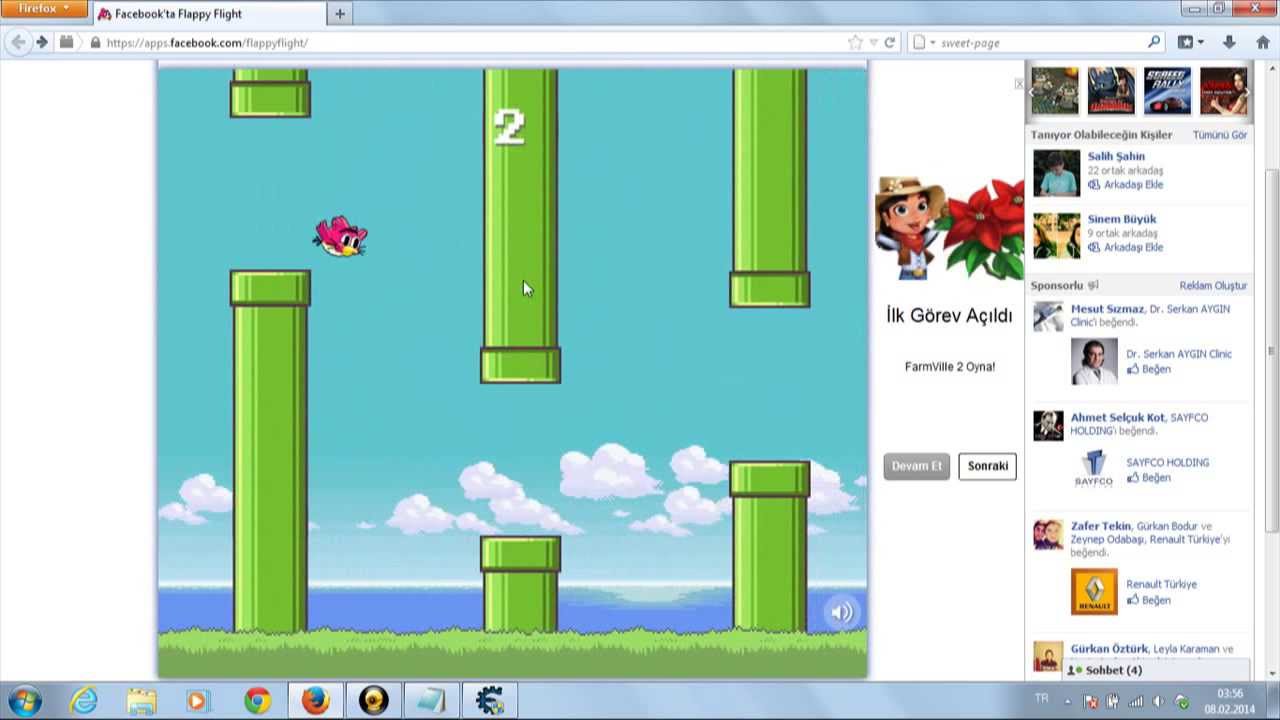Click the SAYFCO HOLDING logo
The width and height of the screenshot is (1280, 720).
pyautogui.click(x=1094, y=469)
